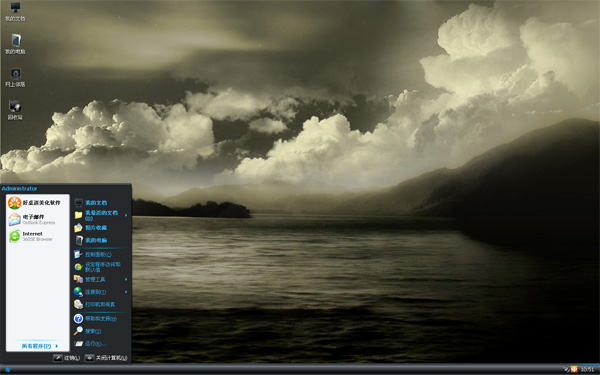Open 回收站 icon on the desktop

[x=15, y=110]
